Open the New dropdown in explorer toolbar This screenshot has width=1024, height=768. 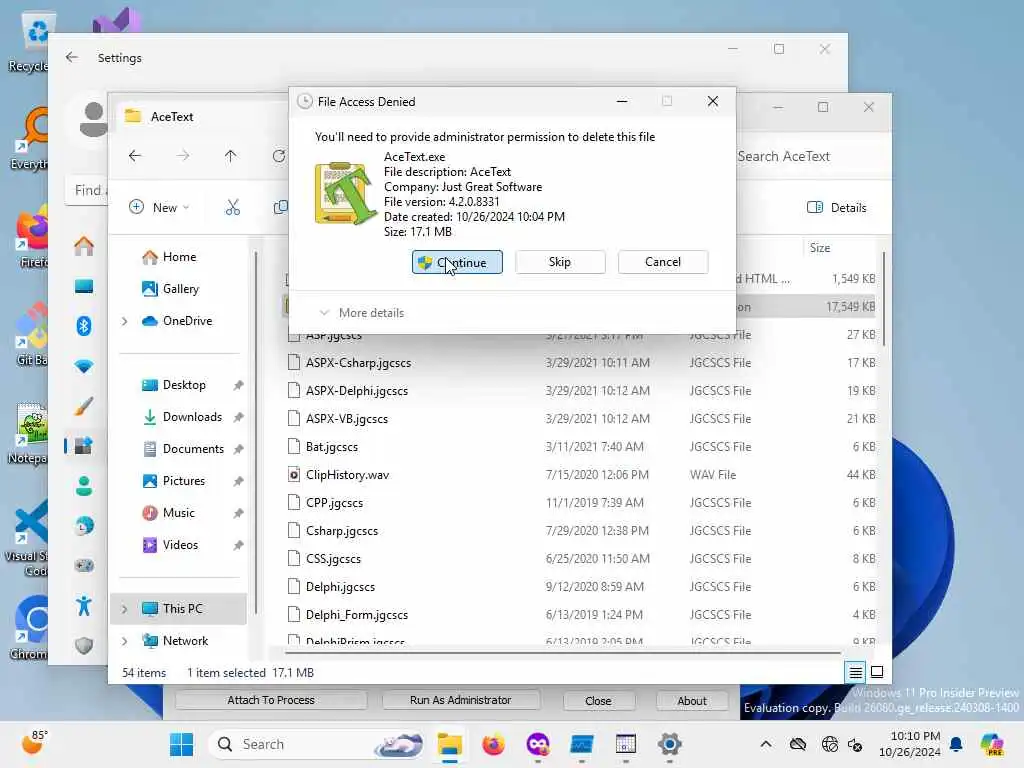tap(159, 207)
